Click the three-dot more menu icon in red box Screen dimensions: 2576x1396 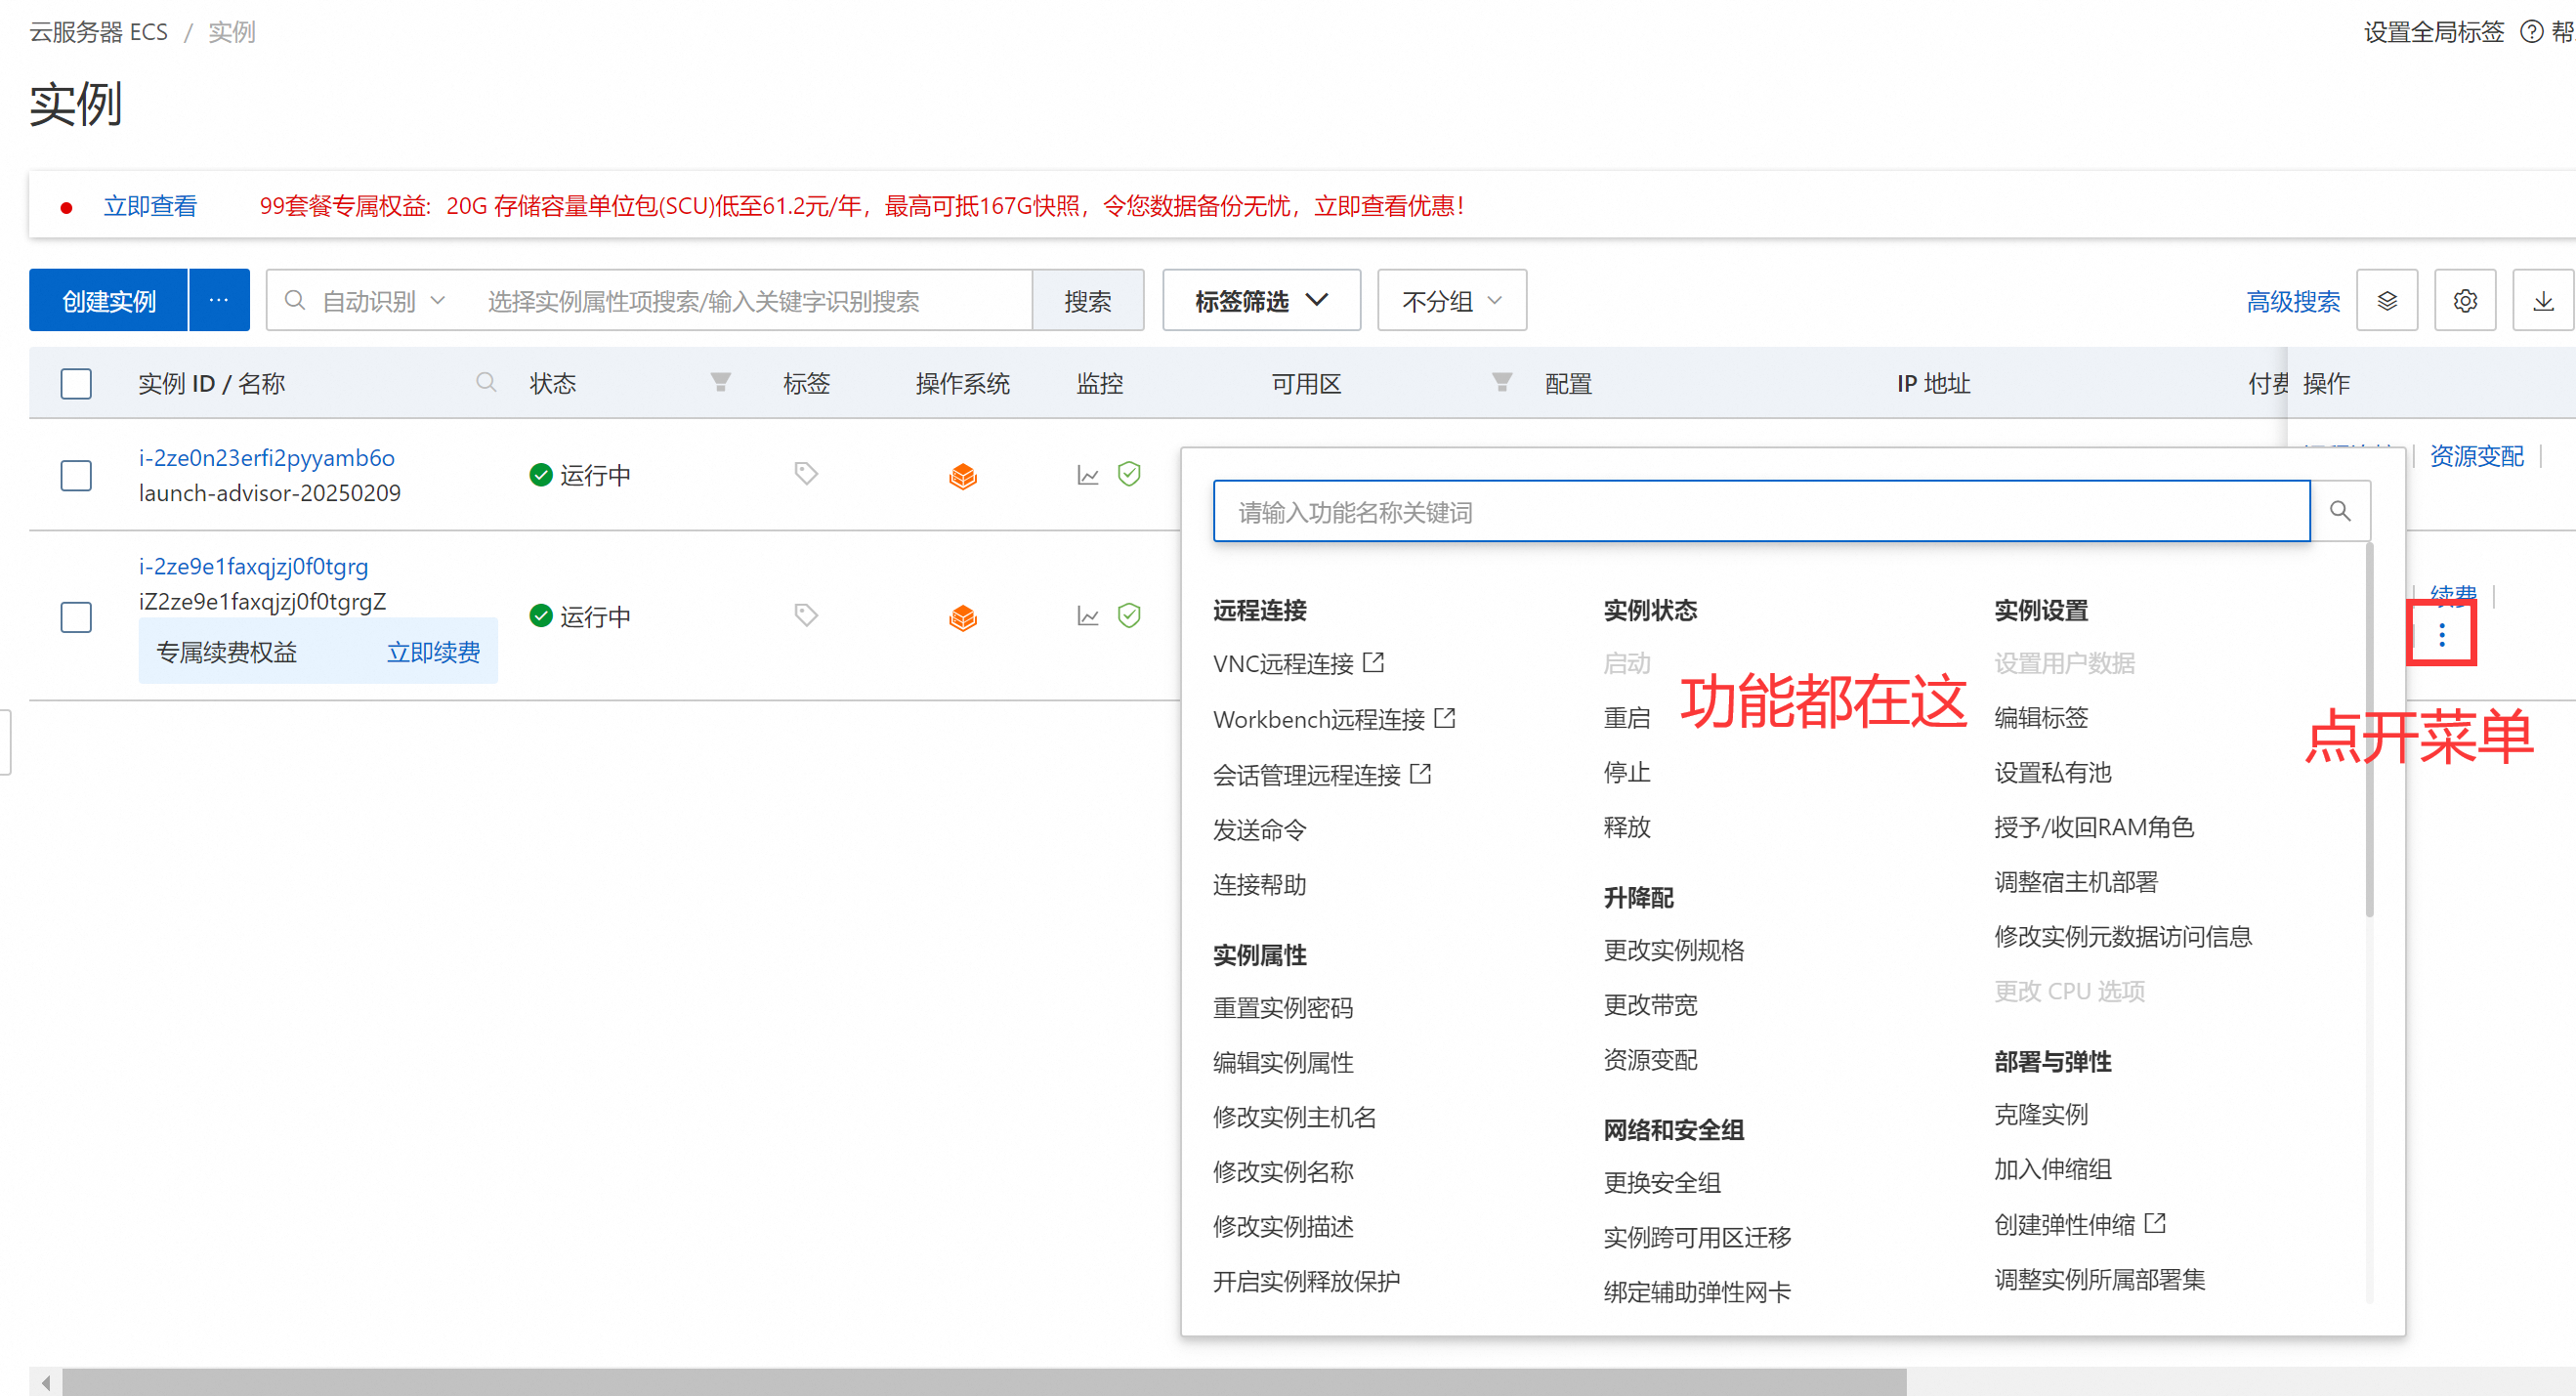2441,635
